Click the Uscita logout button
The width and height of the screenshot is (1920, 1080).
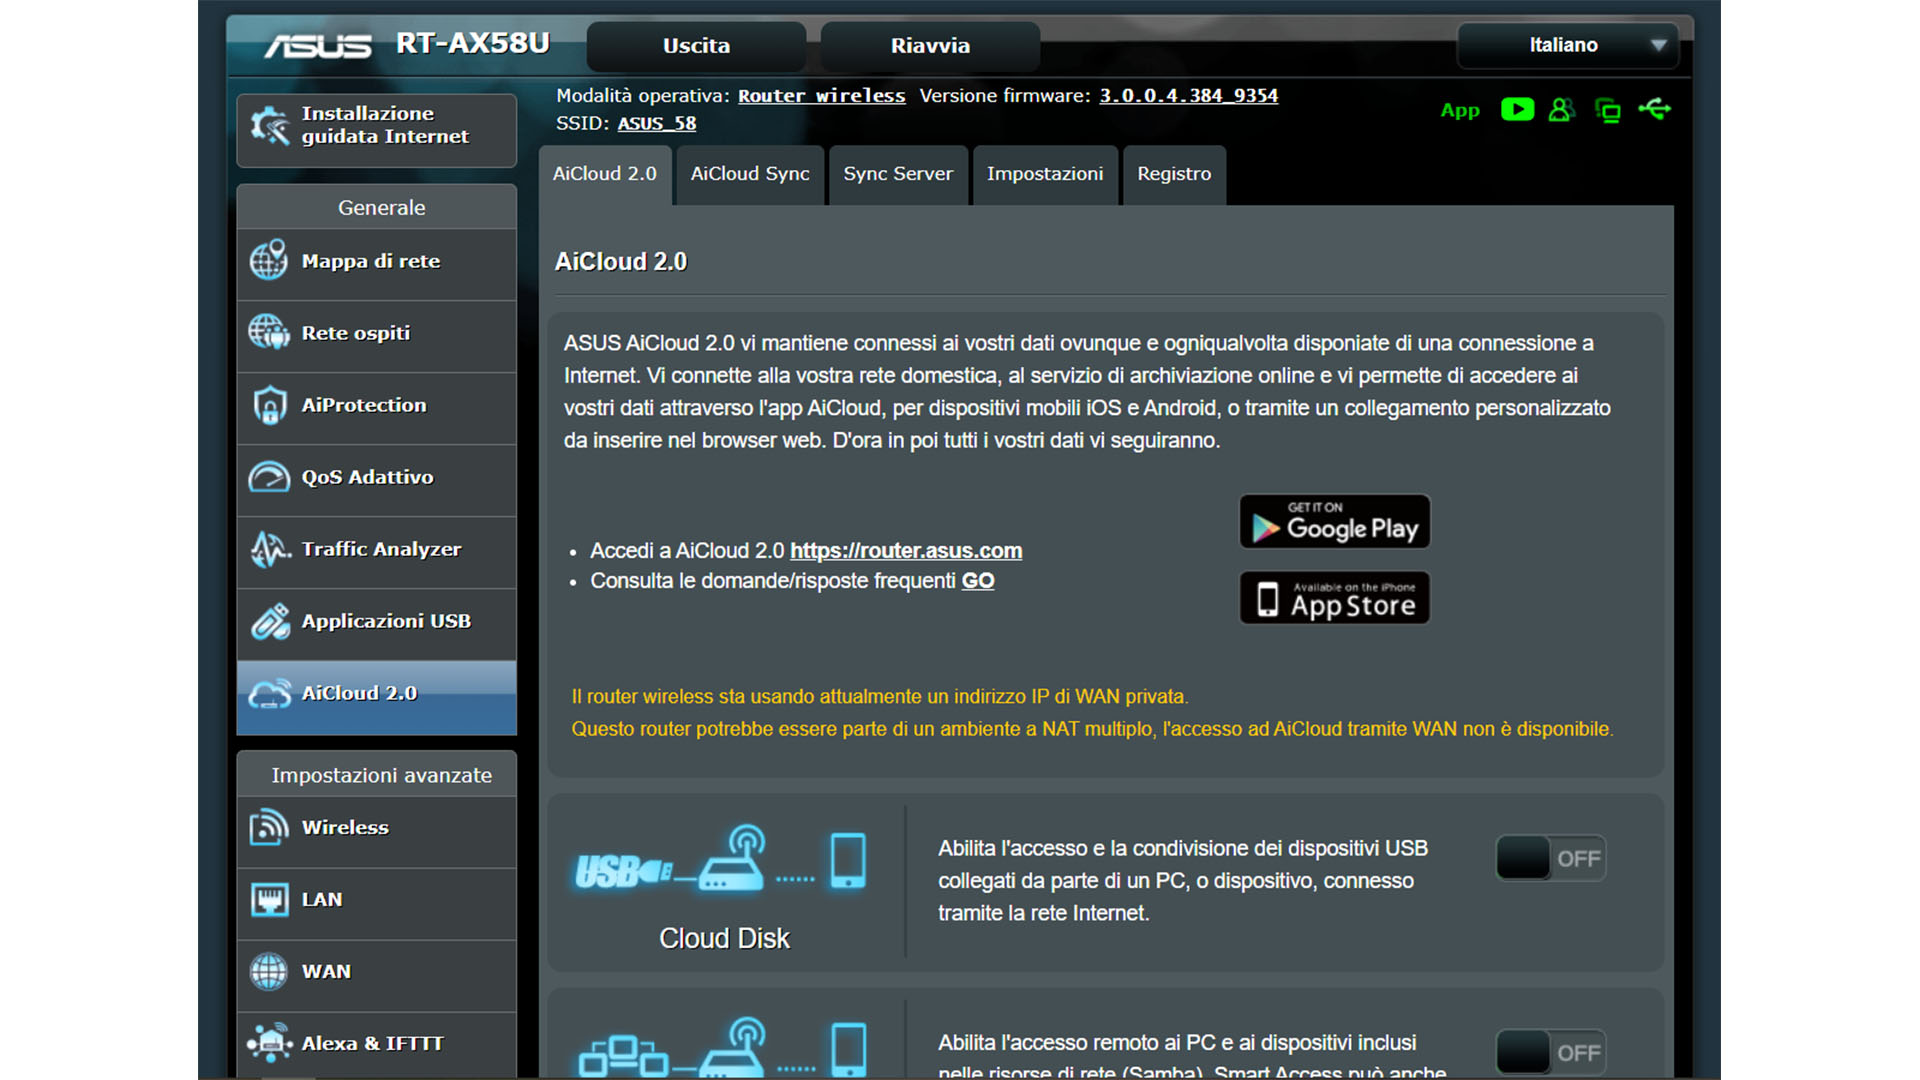(696, 46)
